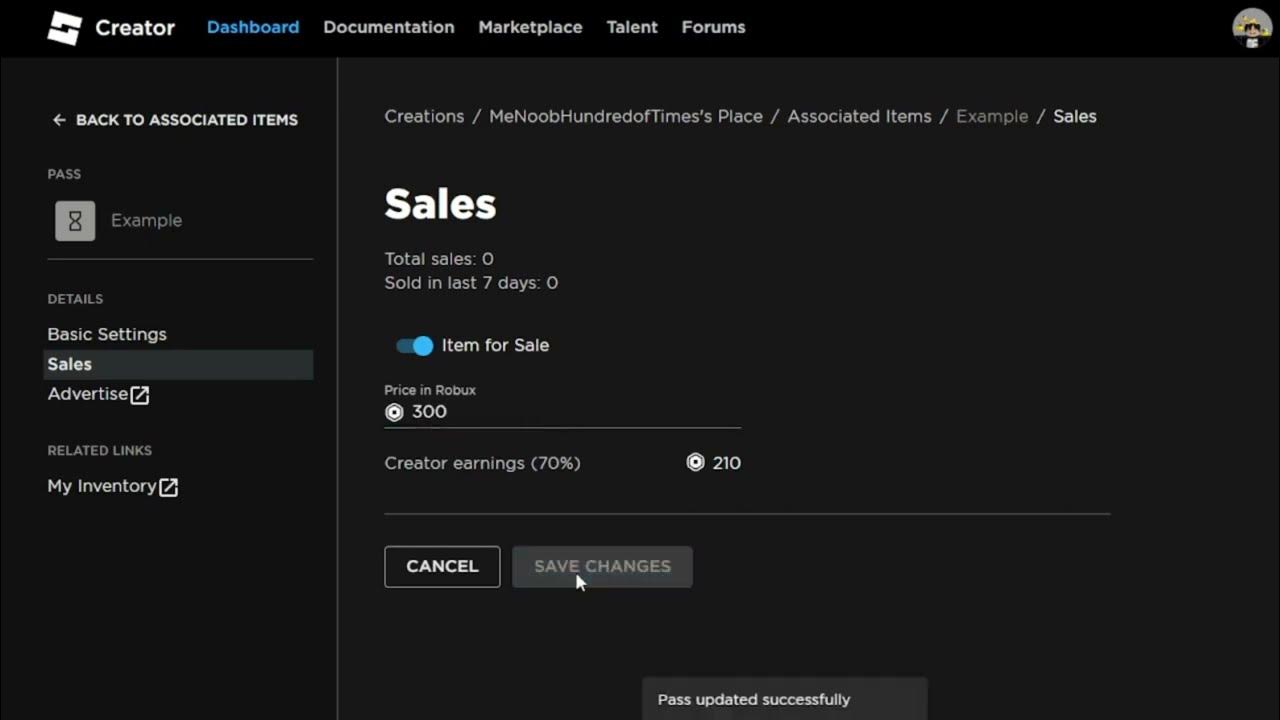The image size is (1280, 720).
Task: Click the Example breadcrumb
Action: [x=992, y=116]
